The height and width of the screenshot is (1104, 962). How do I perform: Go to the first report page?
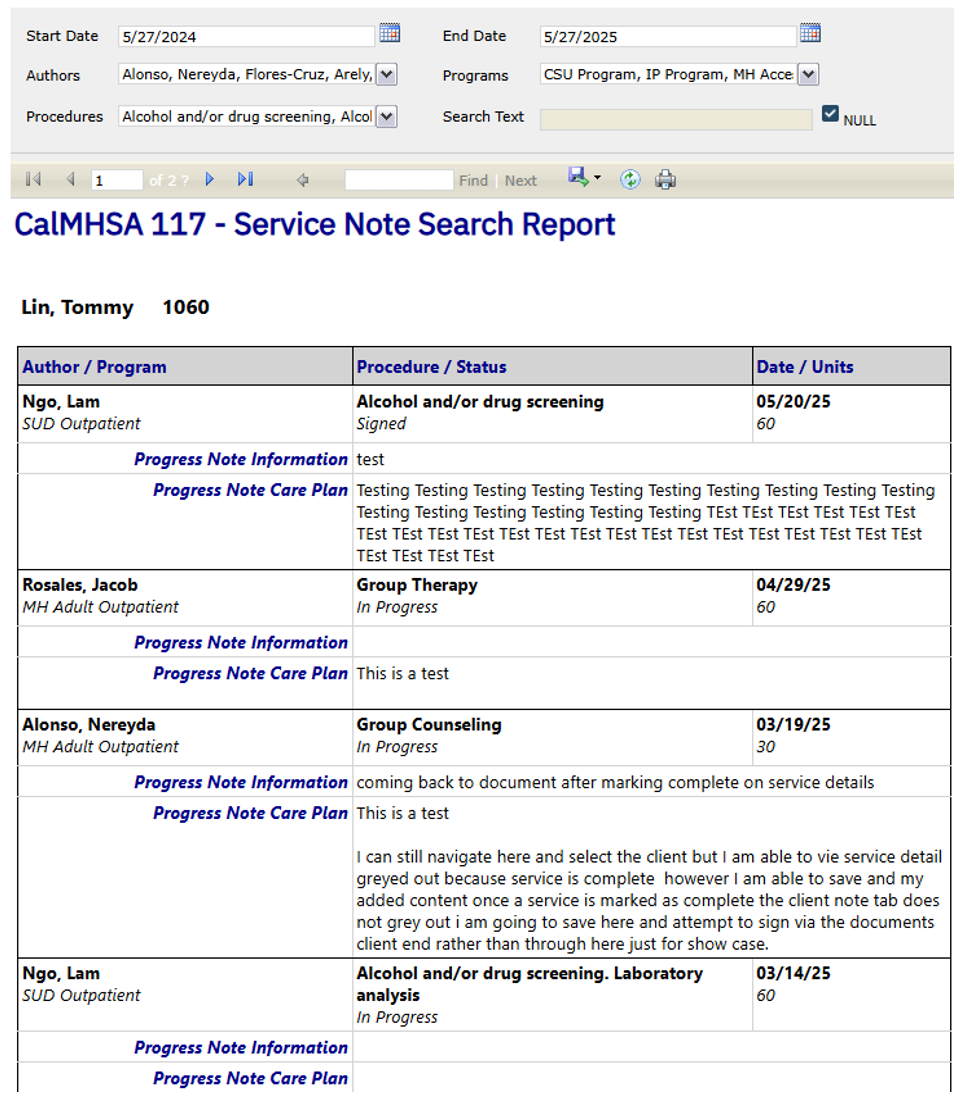pyautogui.click(x=33, y=180)
